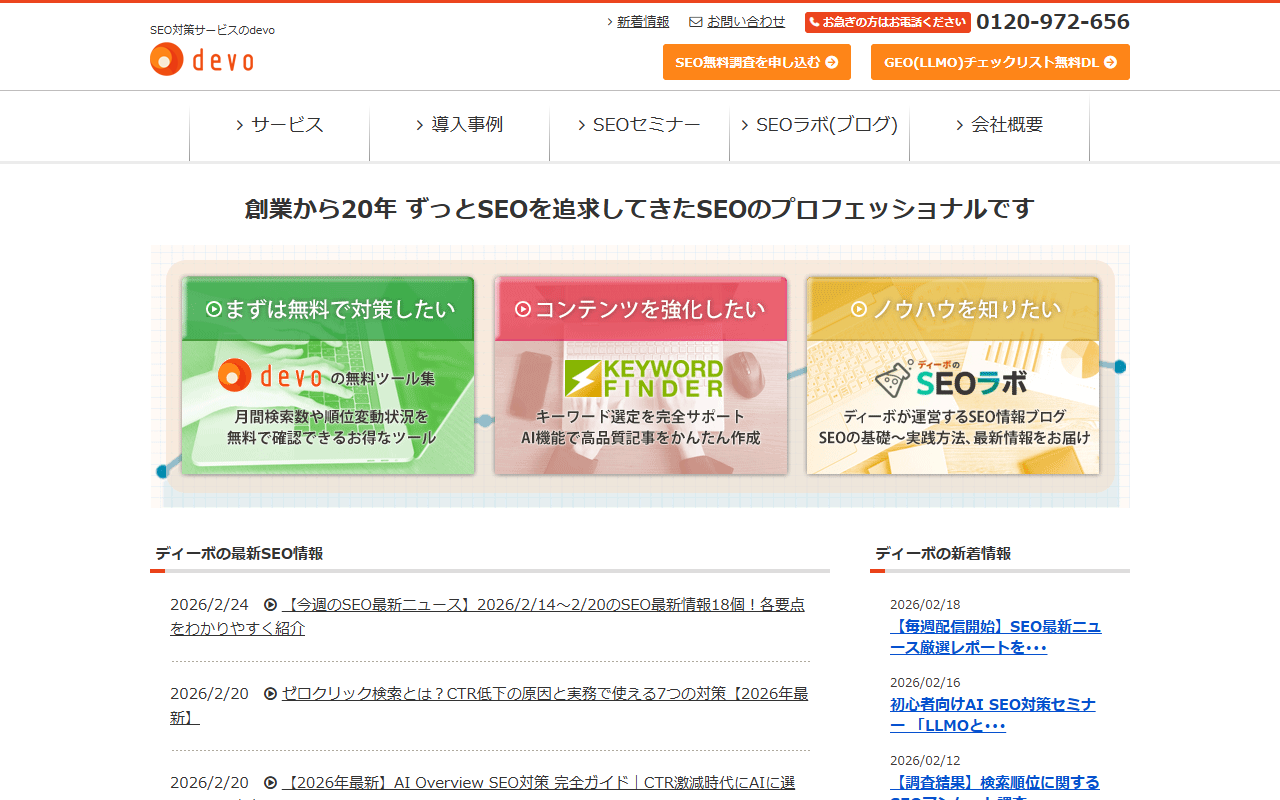Click the envelope icon beside お問い合わせ
Screen dimensions: 1280x800
coord(696,22)
